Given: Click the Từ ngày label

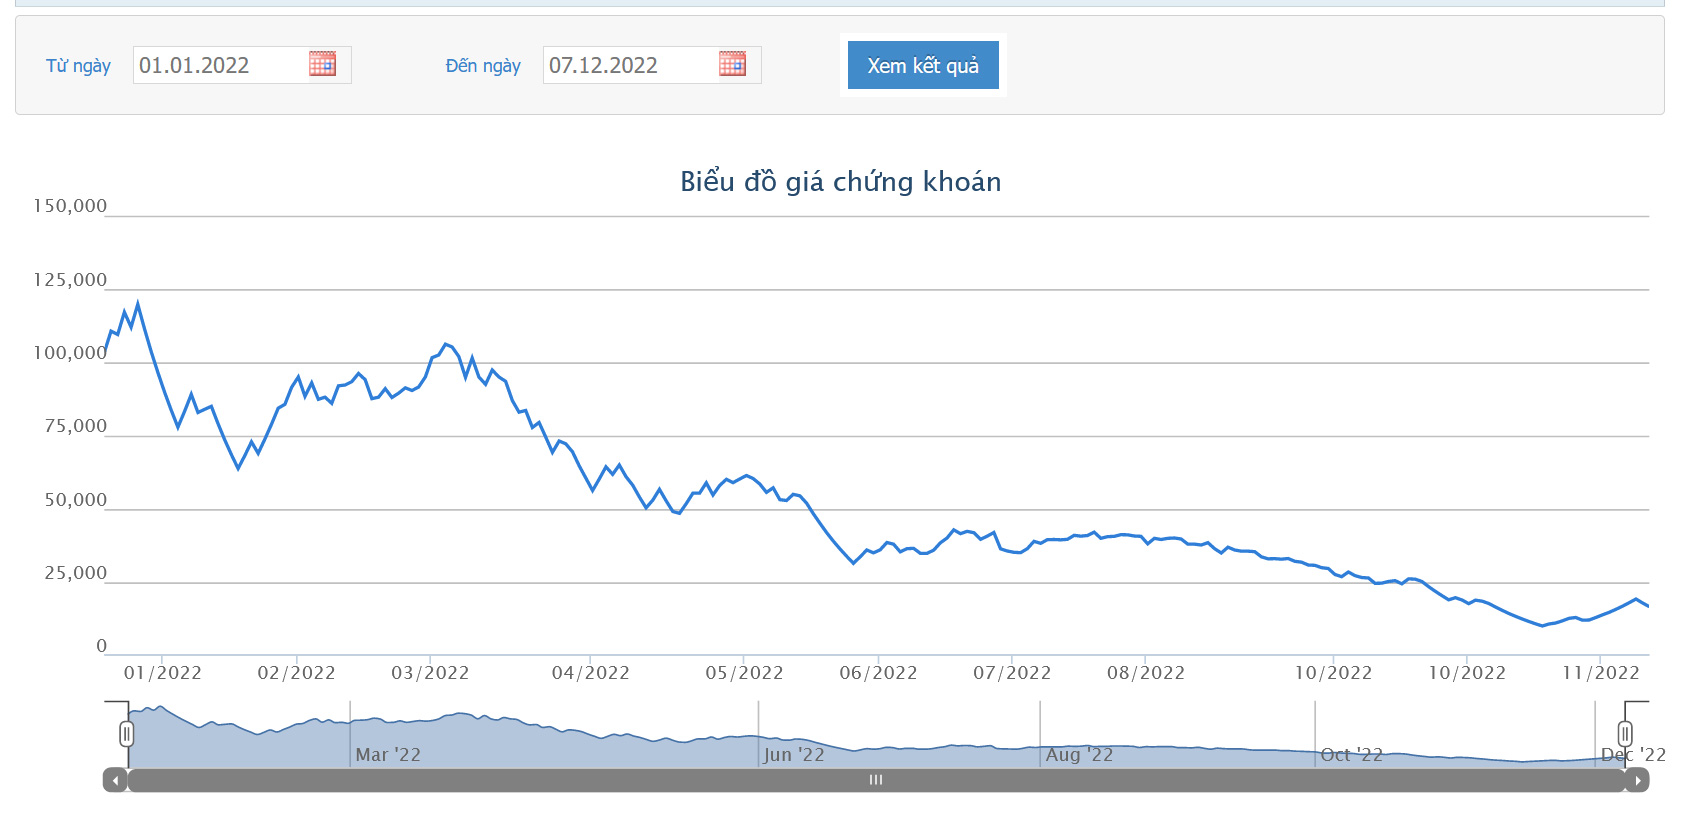Looking at the screenshot, I should point(78,66).
